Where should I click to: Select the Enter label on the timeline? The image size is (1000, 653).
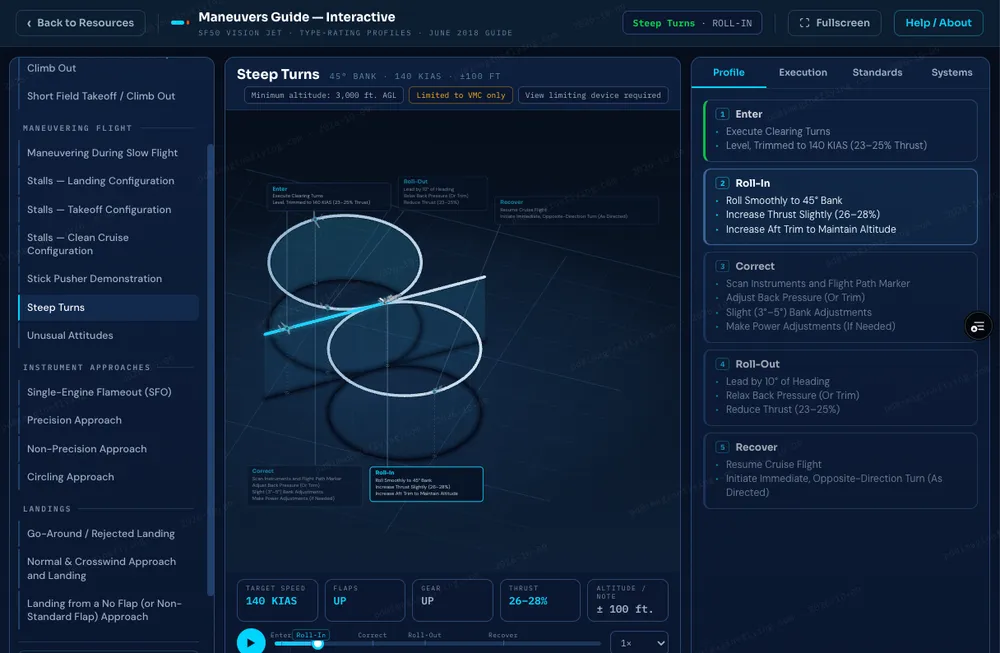tap(281, 635)
